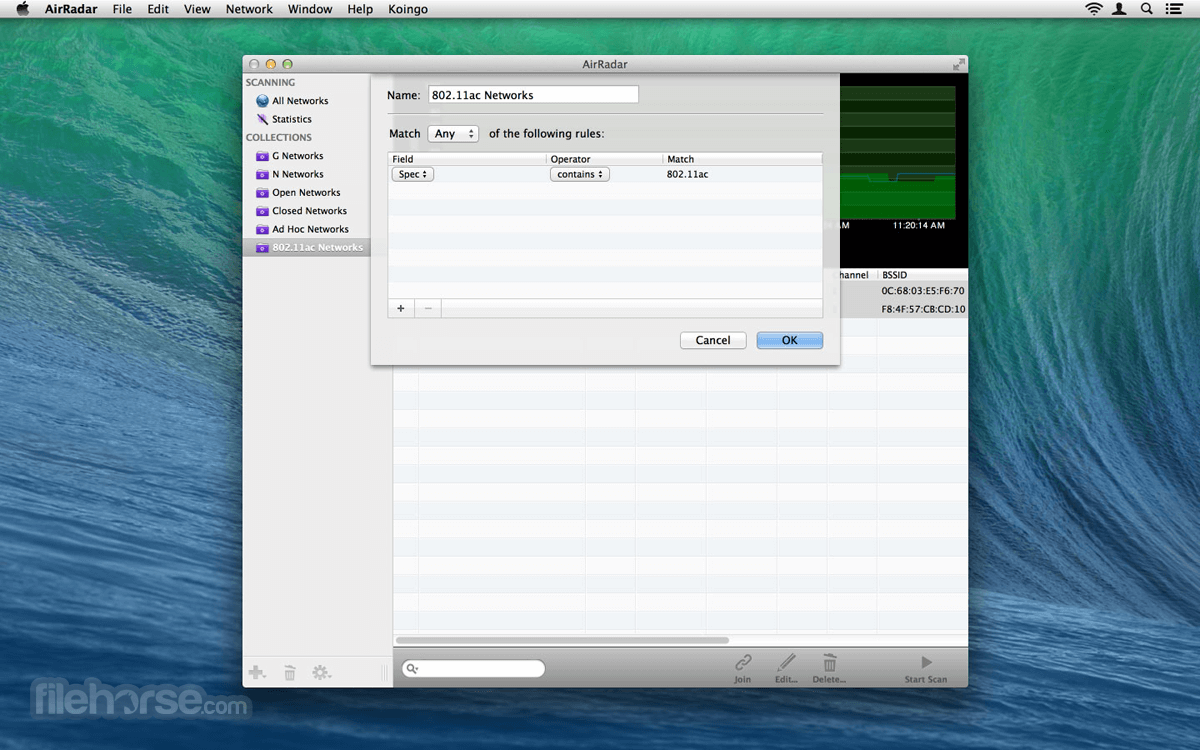Click Ad Hoc Networks collection folder icon
Screen dimensions: 1200x750
[262, 229]
